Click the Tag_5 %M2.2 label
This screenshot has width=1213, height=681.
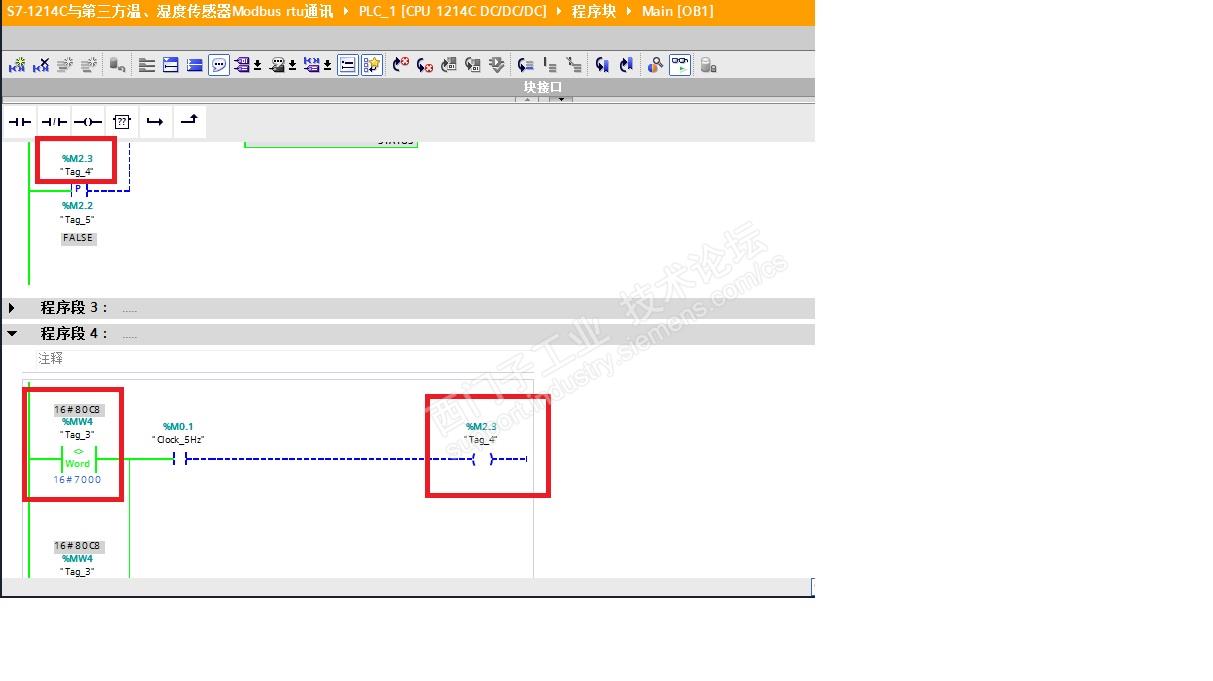(x=78, y=213)
